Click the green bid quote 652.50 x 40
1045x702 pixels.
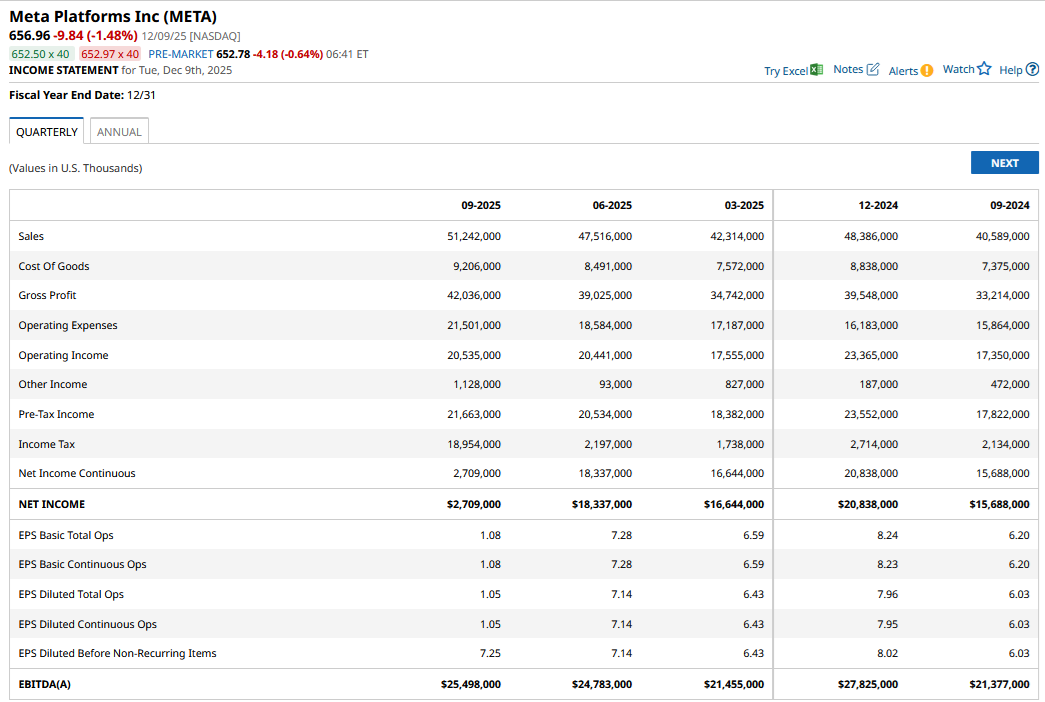(41, 54)
